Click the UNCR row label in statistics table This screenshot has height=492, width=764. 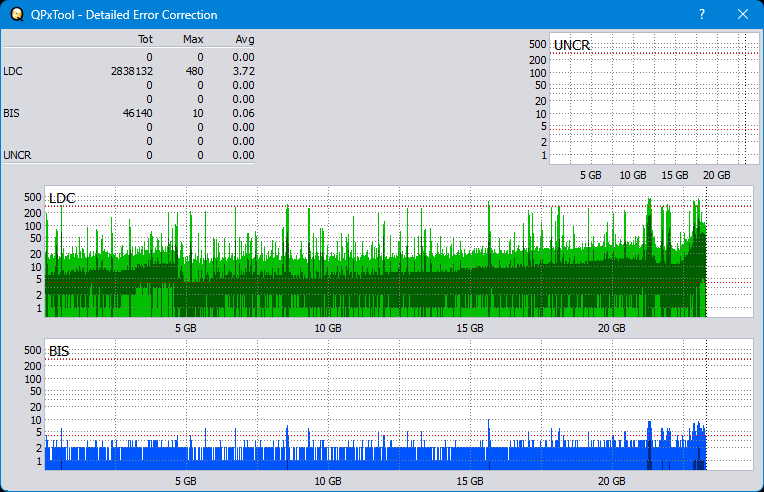point(17,155)
